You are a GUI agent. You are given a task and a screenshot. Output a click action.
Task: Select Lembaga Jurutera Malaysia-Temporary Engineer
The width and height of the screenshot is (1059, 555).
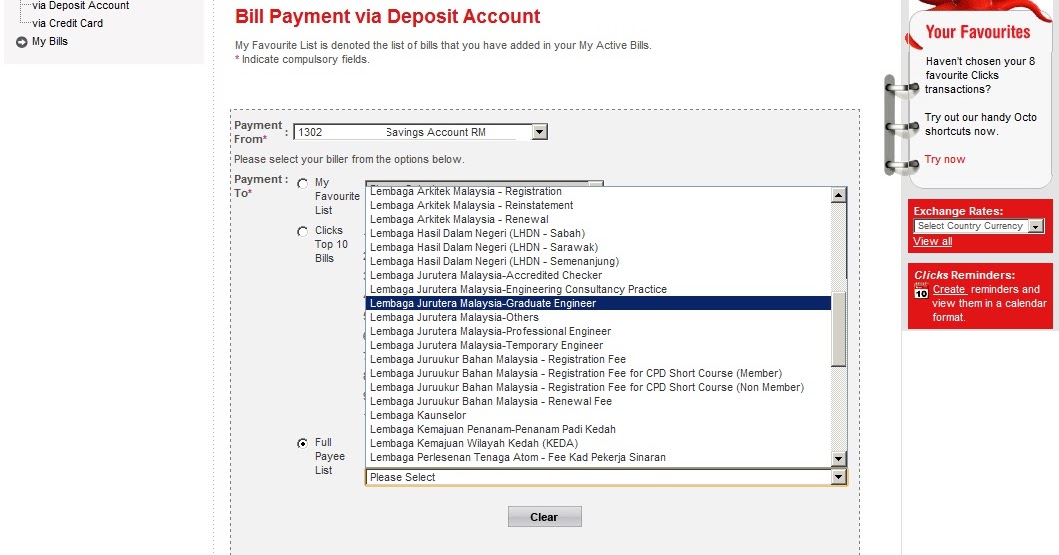598,345
